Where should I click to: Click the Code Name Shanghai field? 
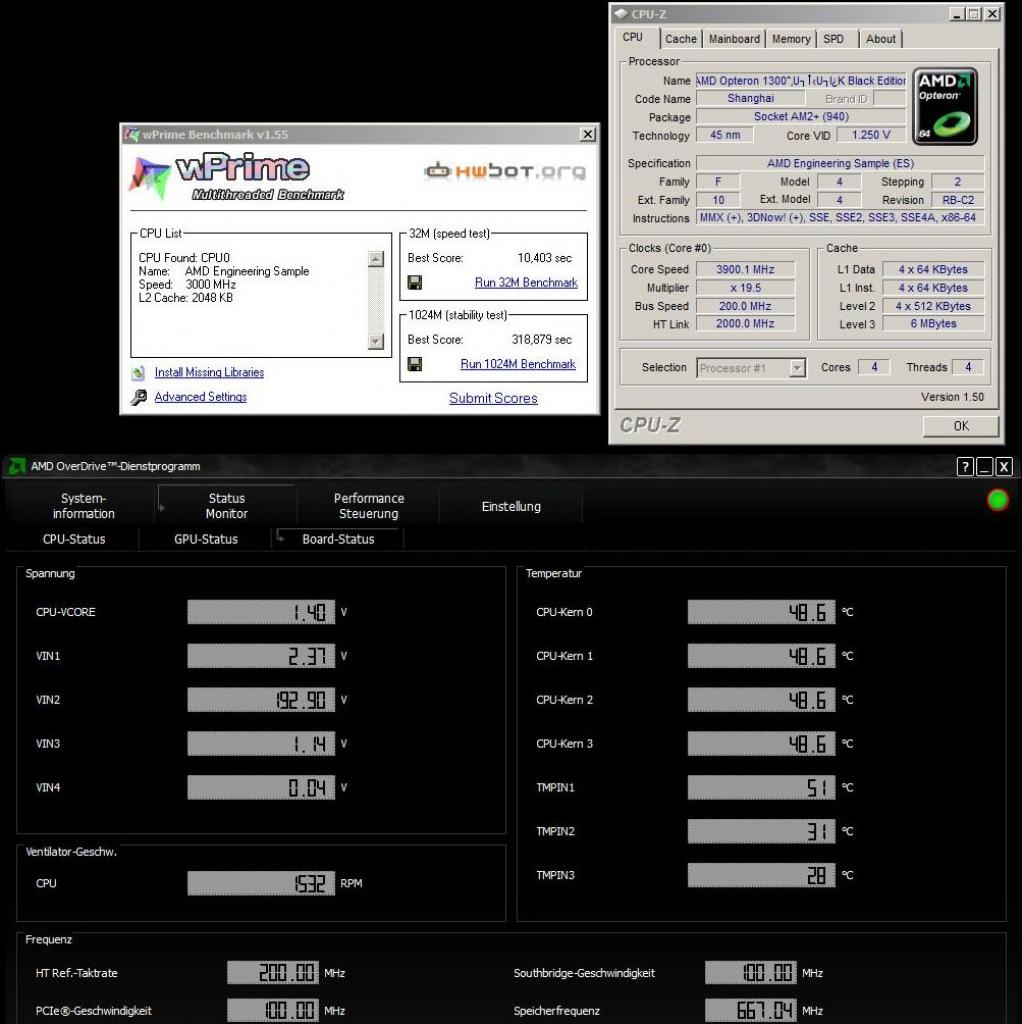coord(750,98)
